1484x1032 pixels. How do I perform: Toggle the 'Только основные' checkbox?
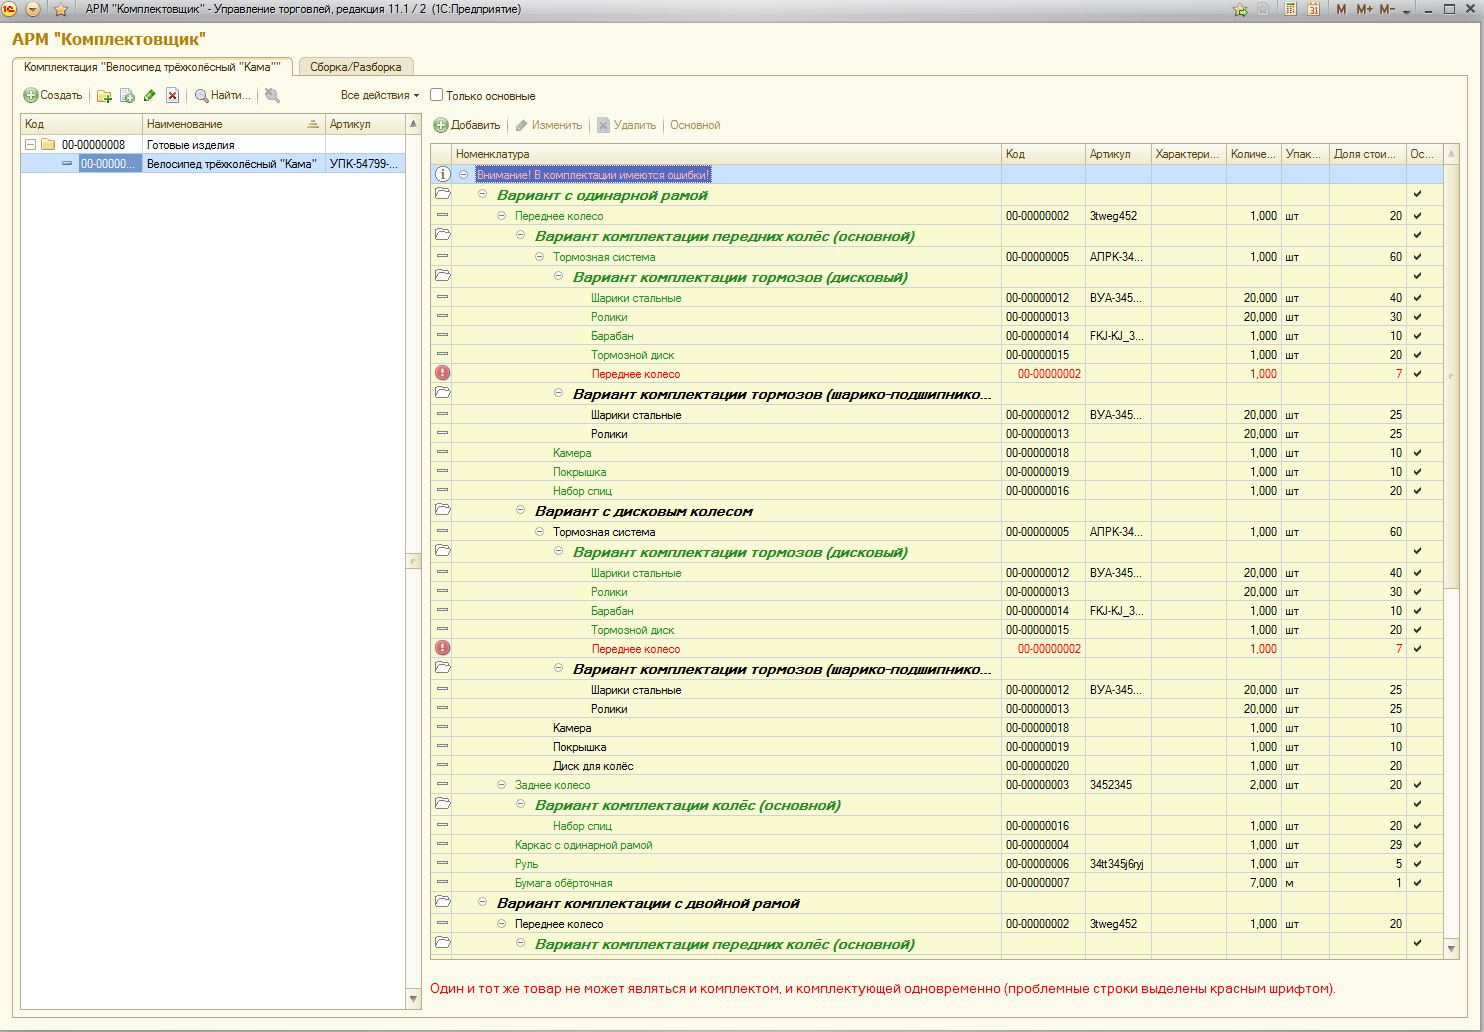click(x=437, y=96)
